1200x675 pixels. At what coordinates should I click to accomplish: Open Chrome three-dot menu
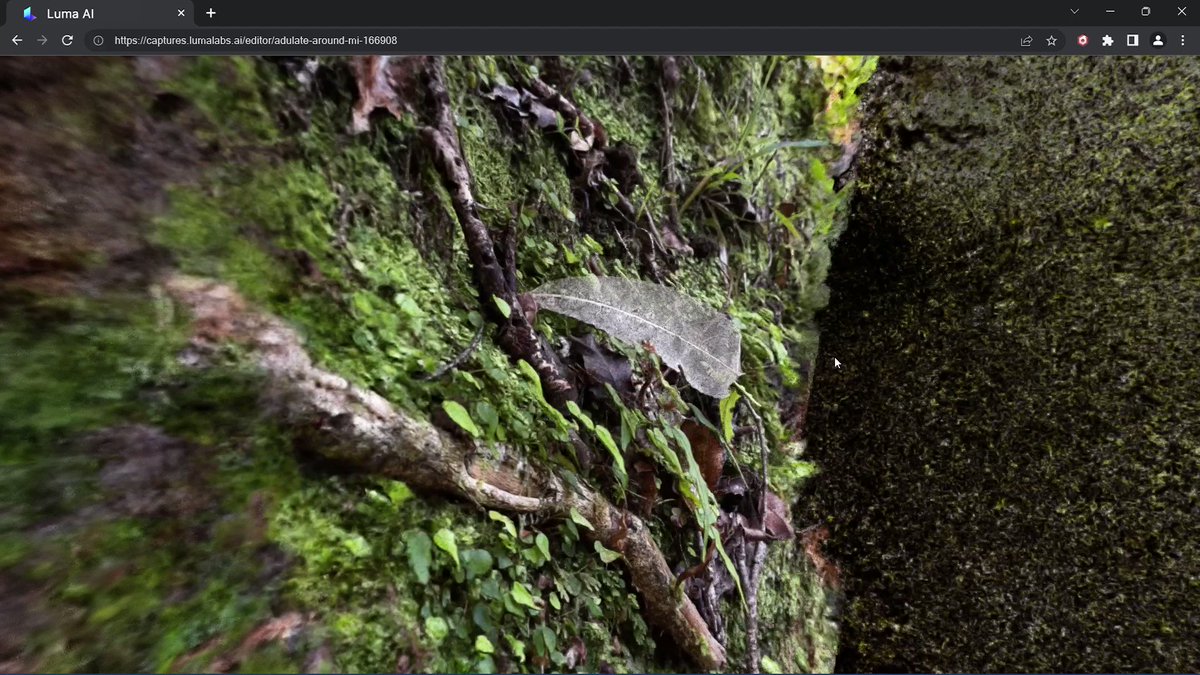[1183, 41]
